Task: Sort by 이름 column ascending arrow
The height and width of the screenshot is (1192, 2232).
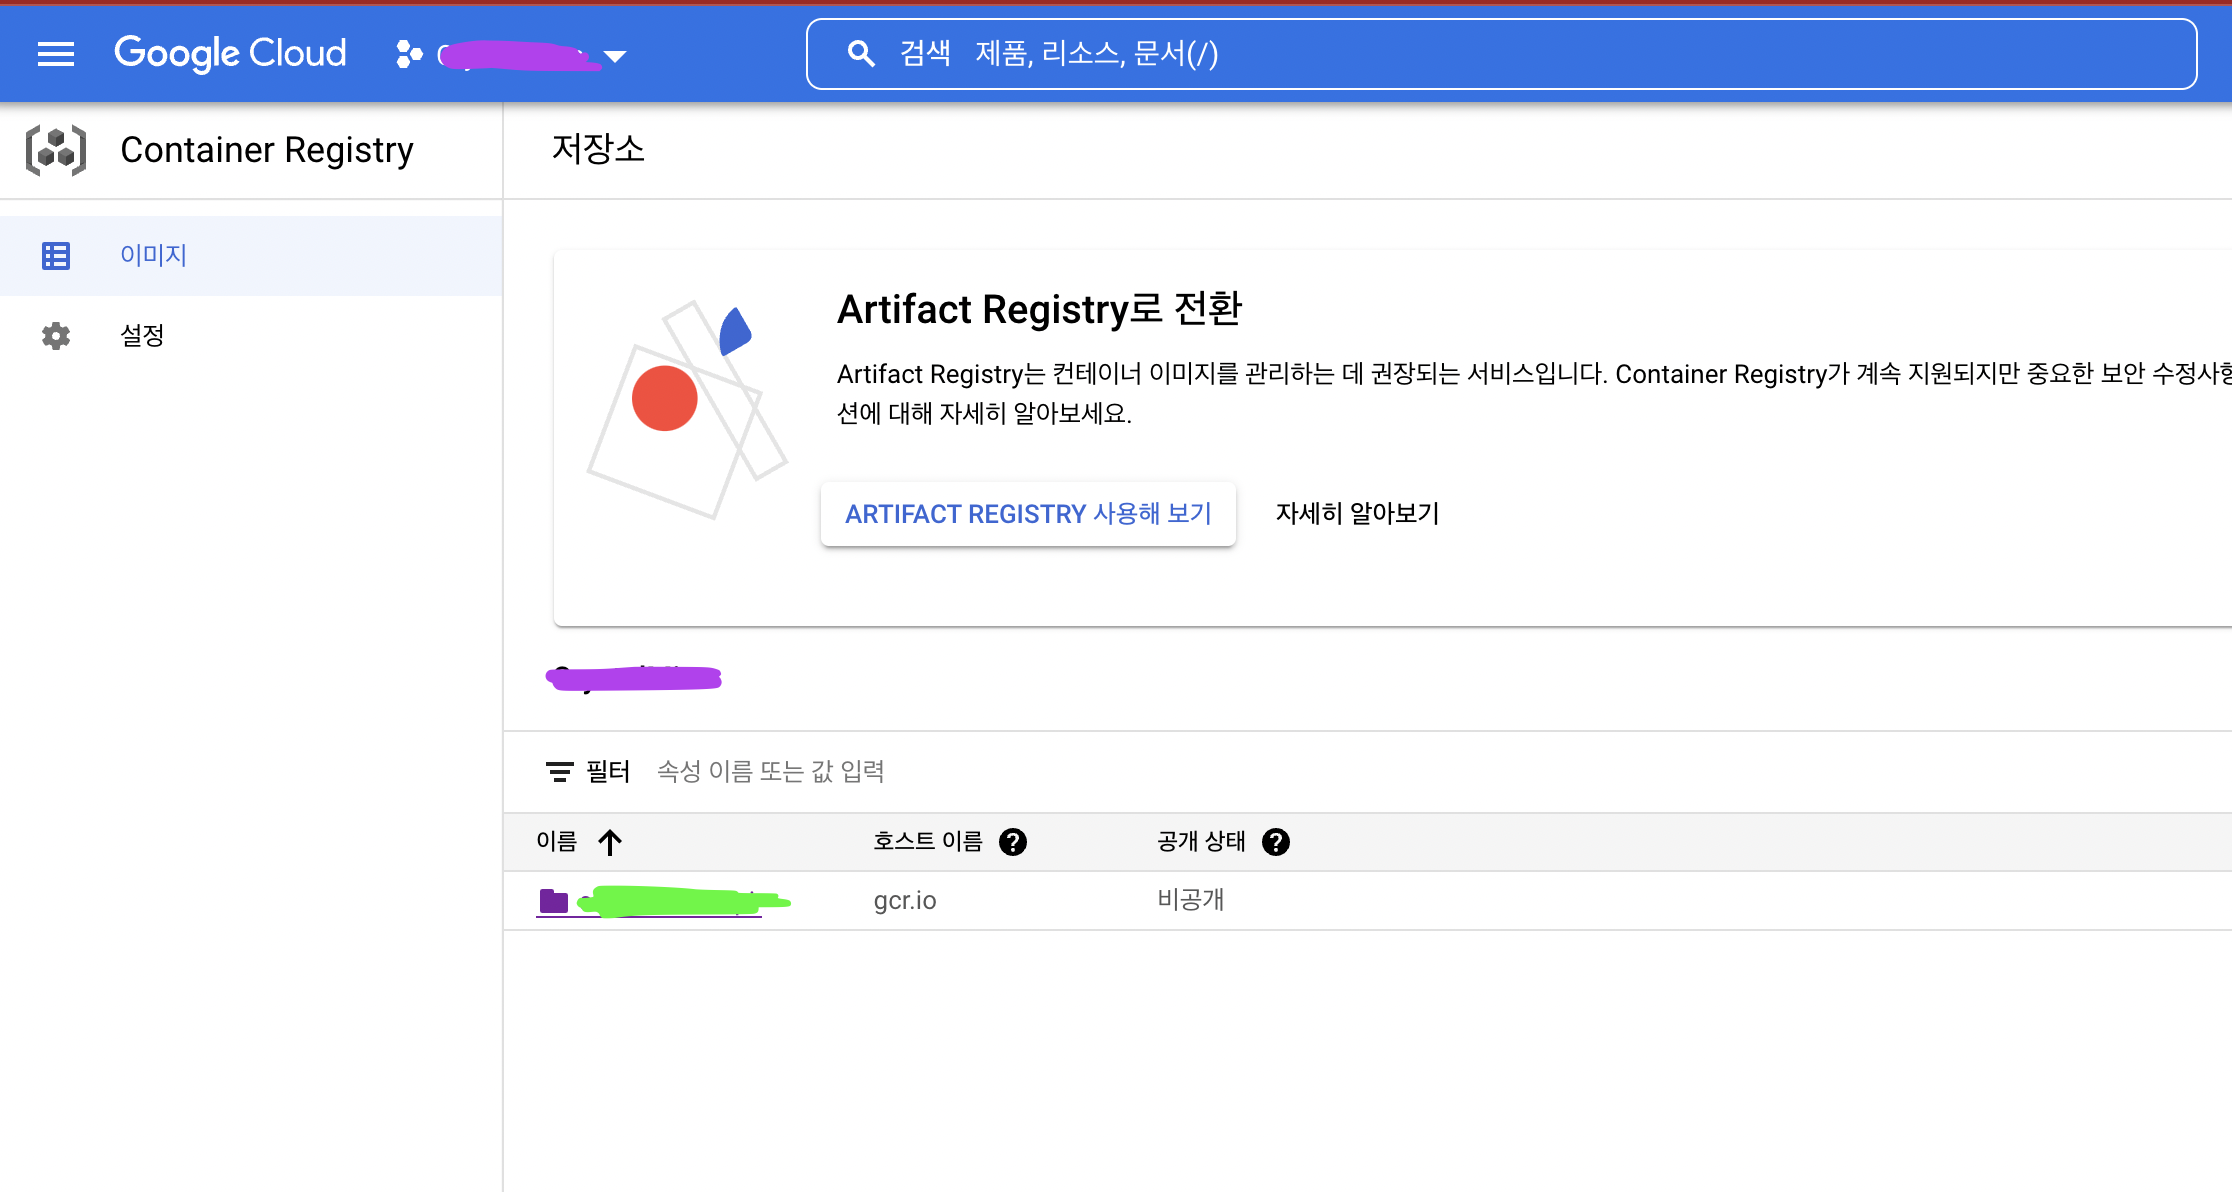Action: coord(610,842)
